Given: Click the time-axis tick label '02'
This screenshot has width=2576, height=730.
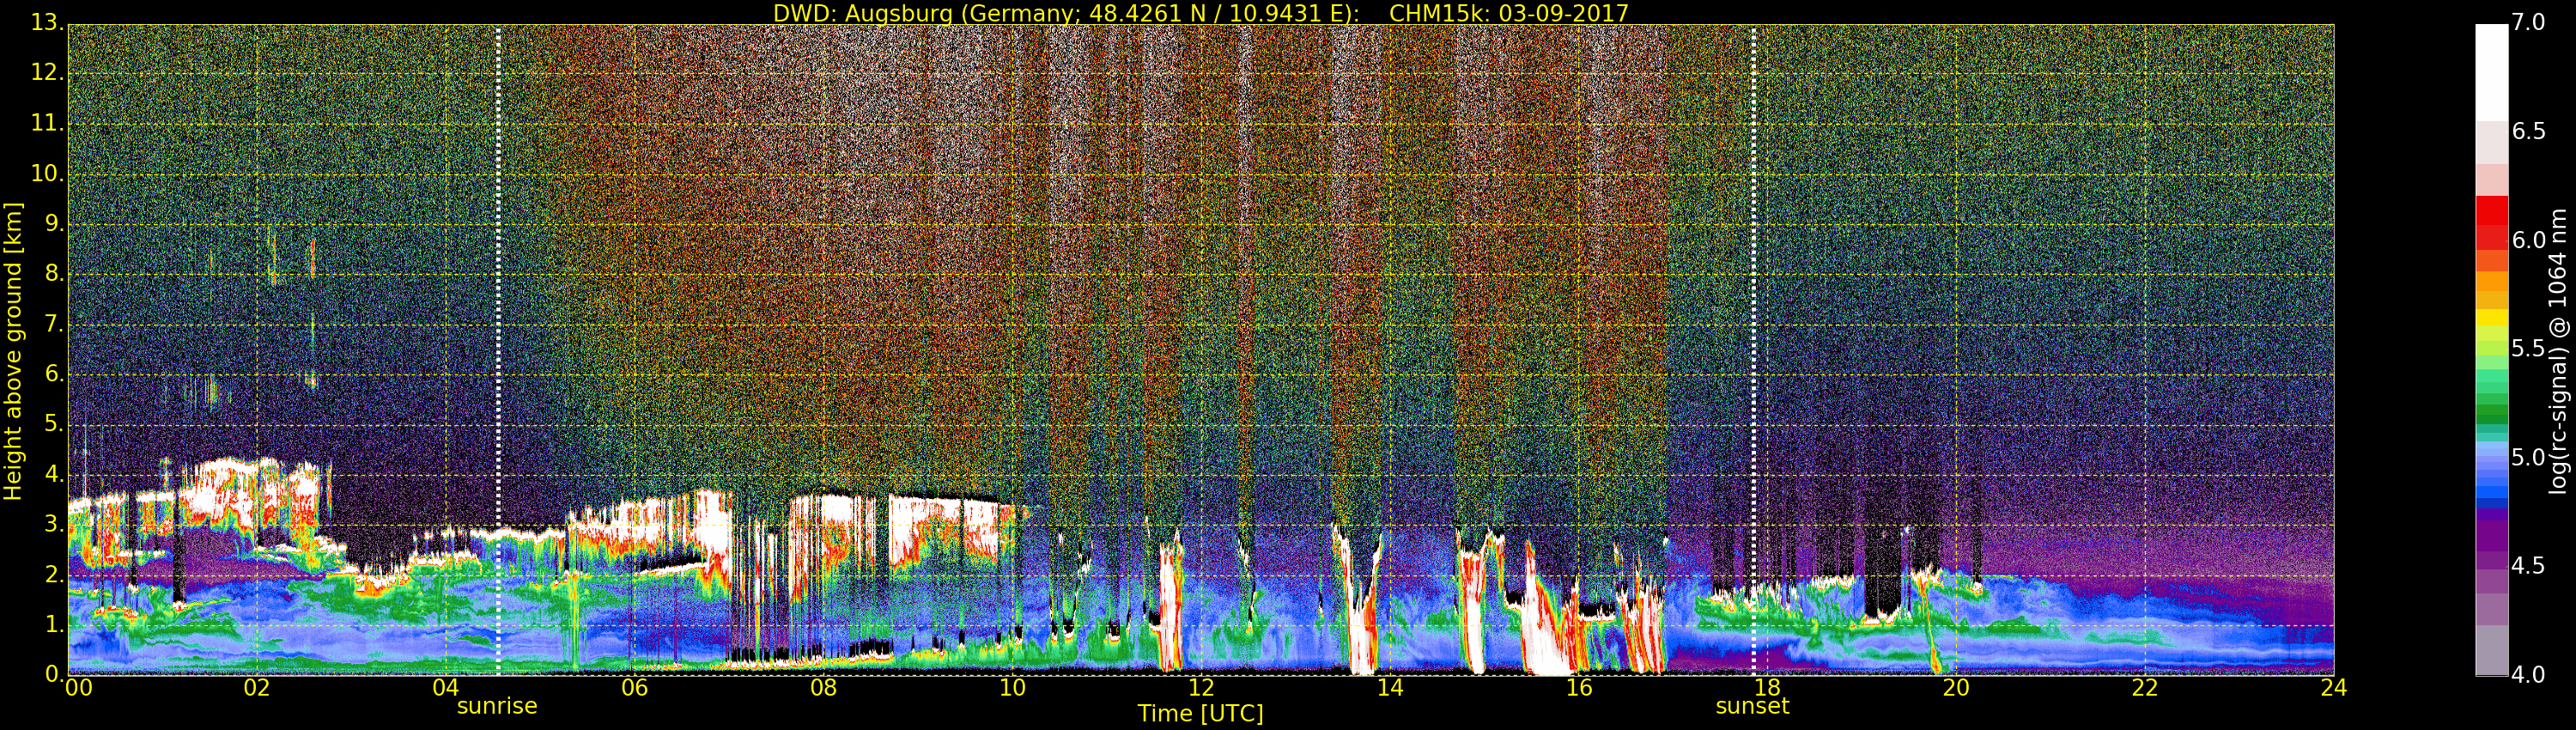Looking at the screenshot, I should pyautogui.click(x=257, y=687).
